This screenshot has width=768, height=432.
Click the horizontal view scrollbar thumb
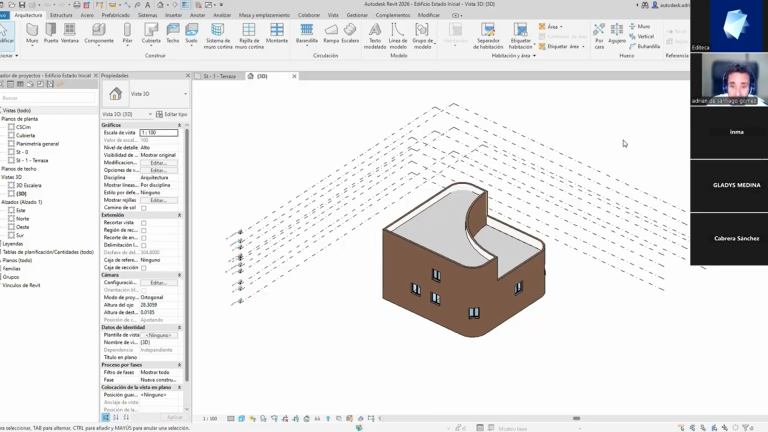pyautogui.click(x=576, y=418)
